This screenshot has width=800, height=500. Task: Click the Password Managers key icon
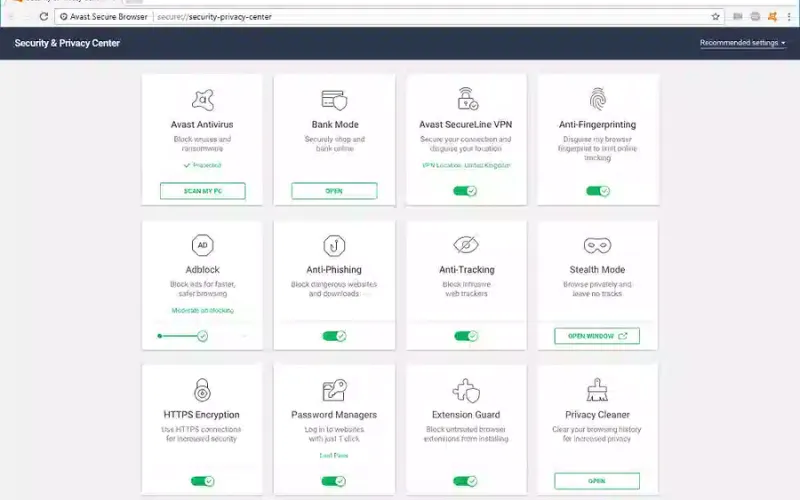pos(334,390)
